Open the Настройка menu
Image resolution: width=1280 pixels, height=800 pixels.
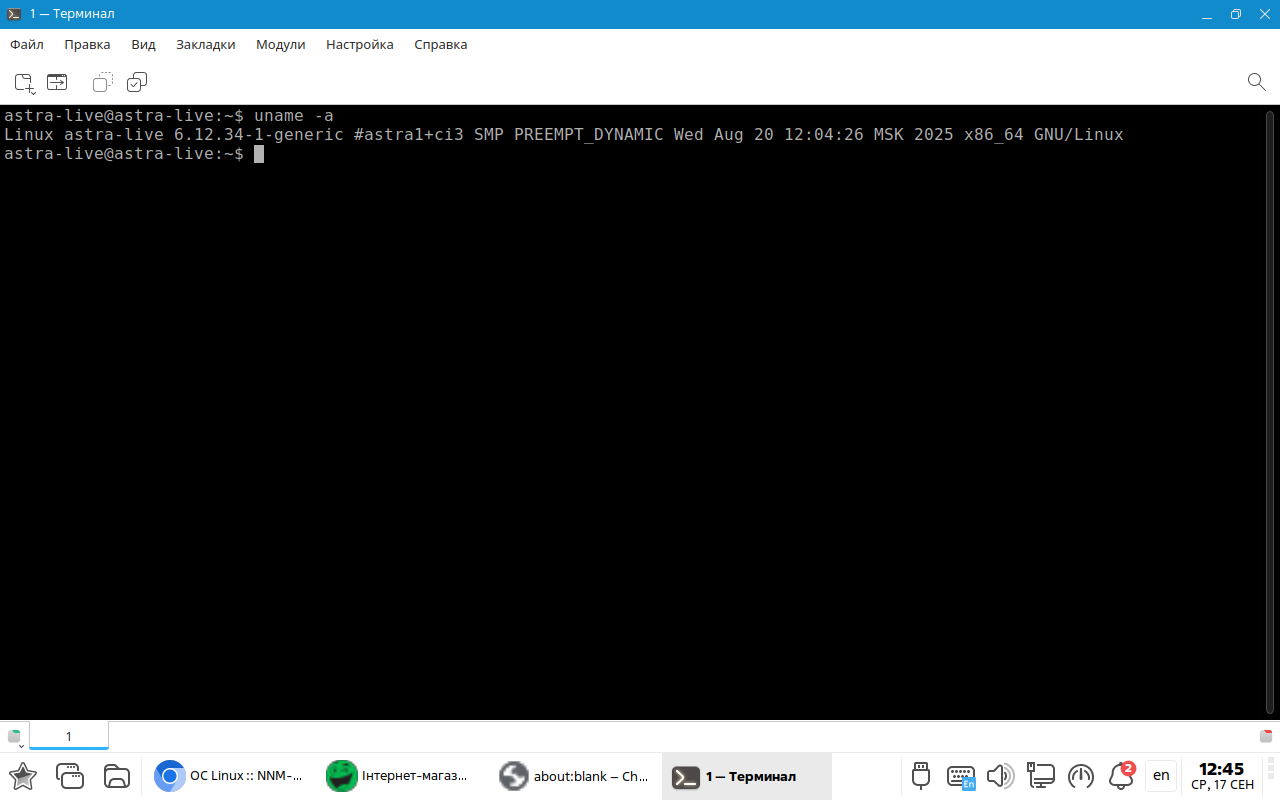359,44
